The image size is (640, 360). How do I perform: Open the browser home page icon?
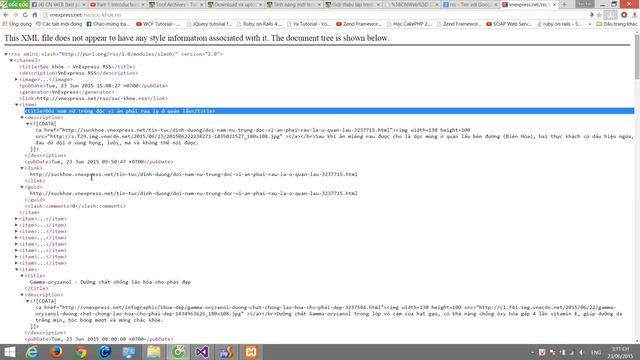(35, 15)
